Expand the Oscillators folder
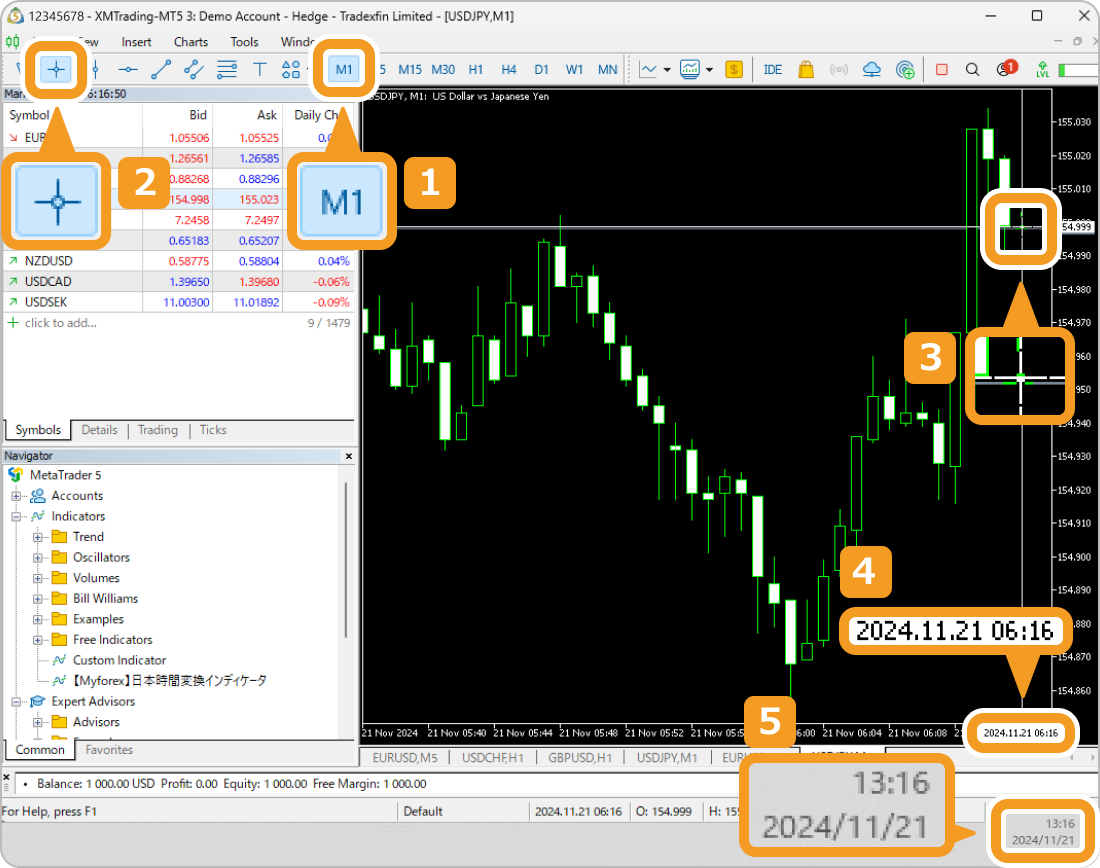Image resolution: width=1100 pixels, height=868 pixels. pos(38,557)
